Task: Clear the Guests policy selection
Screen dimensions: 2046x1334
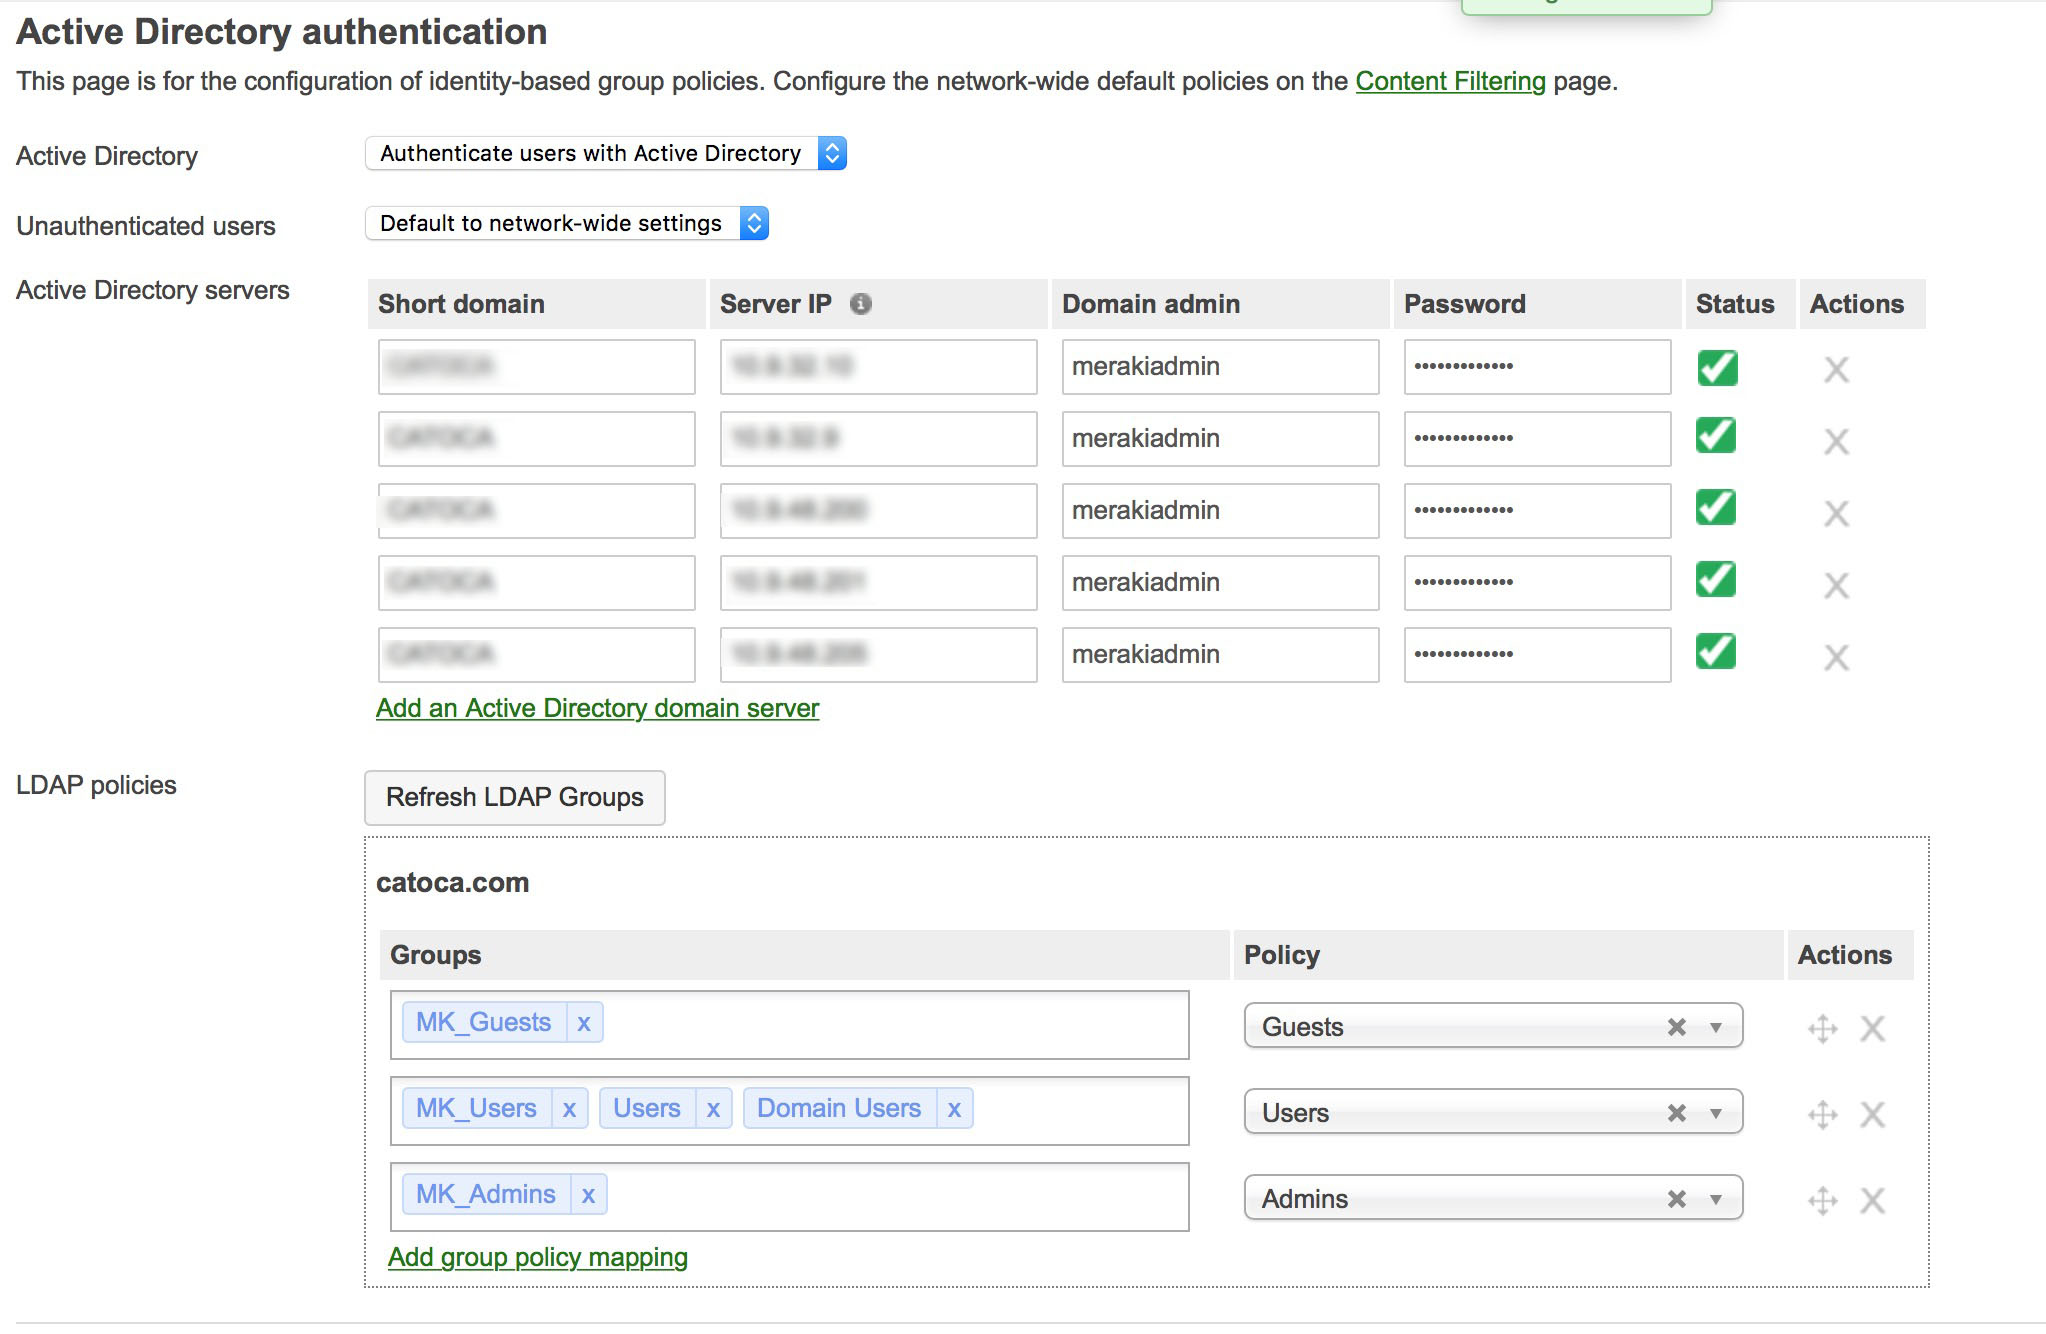Action: click(1677, 1027)
